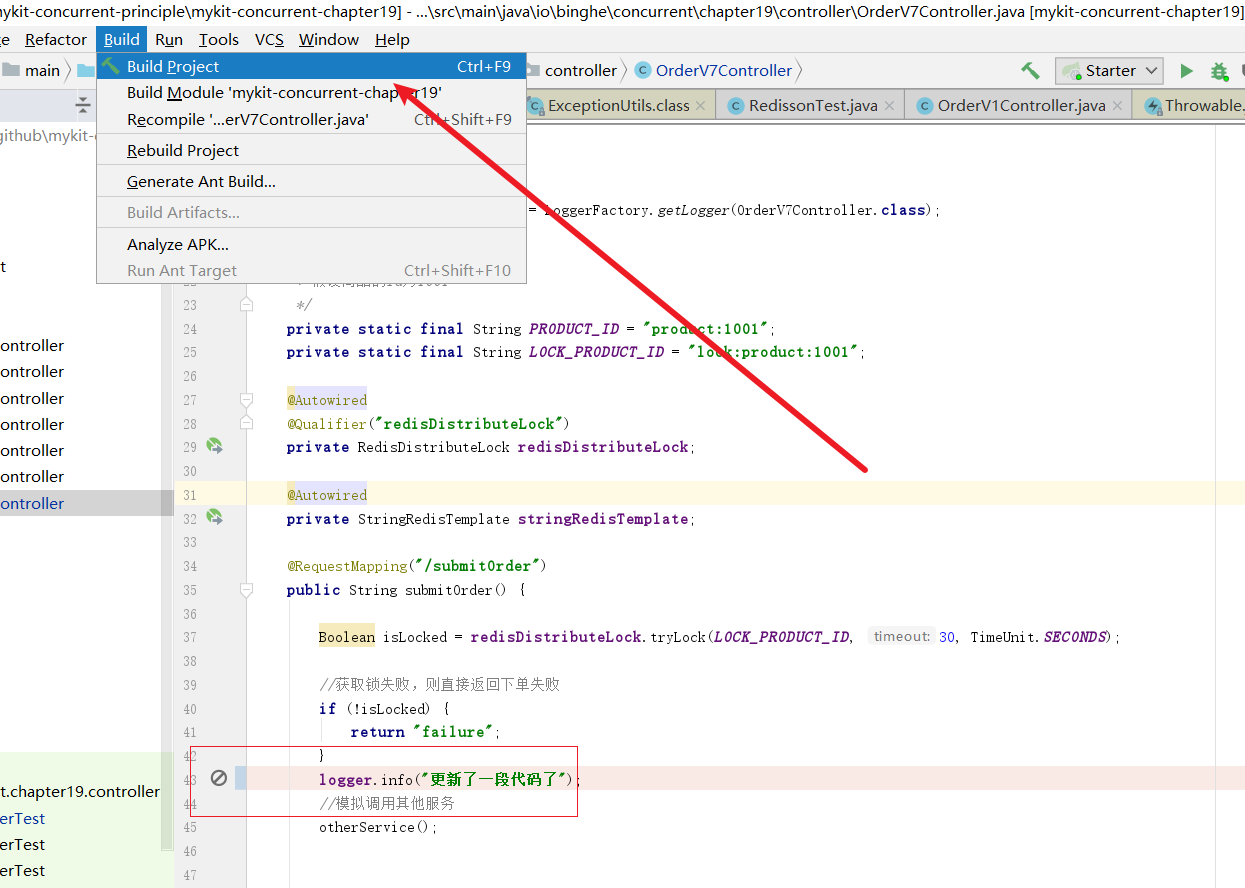
Task: Click the green hammer Build icon in toolbar
Action: pos(1030,71)
